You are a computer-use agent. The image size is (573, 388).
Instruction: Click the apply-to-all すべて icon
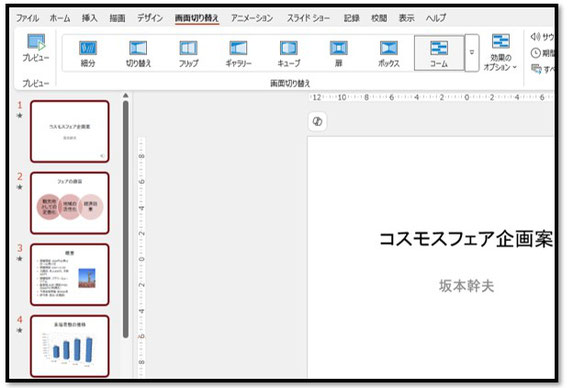(x=536, y=68)
